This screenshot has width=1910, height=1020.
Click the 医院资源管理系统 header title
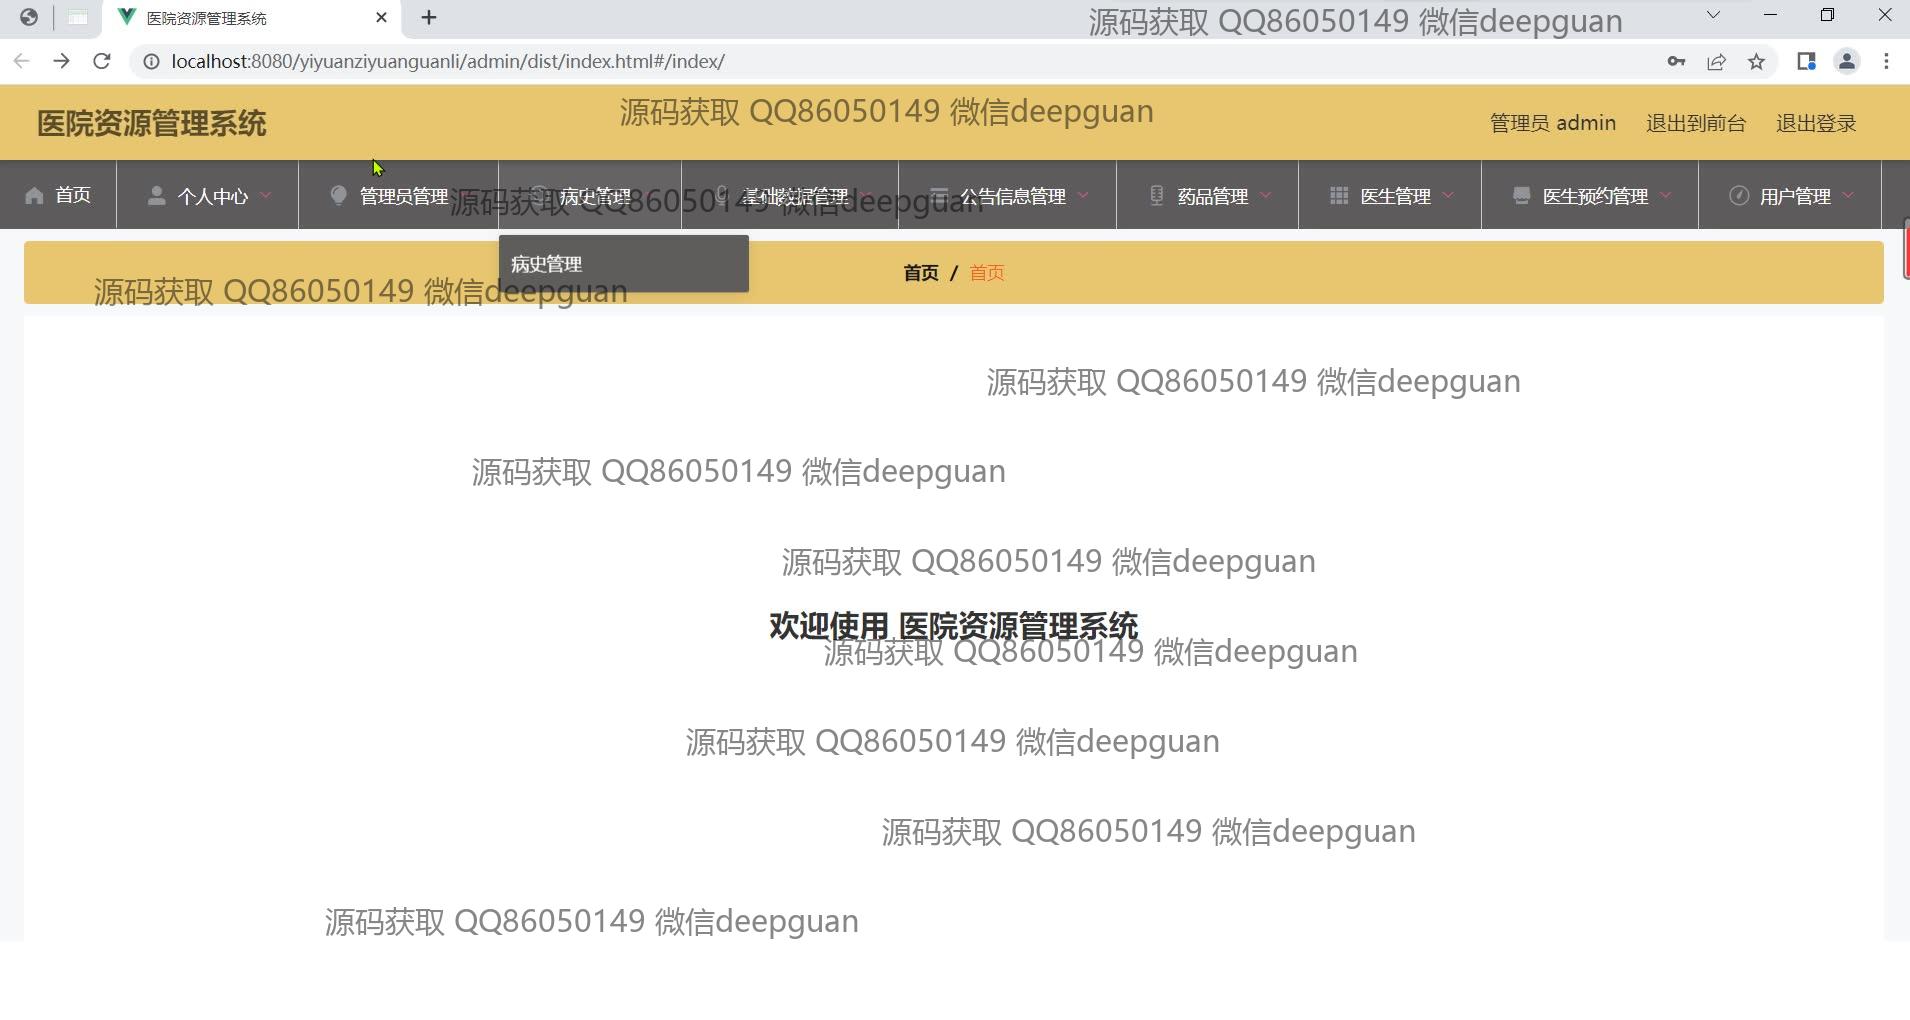[x=152, y=123]
